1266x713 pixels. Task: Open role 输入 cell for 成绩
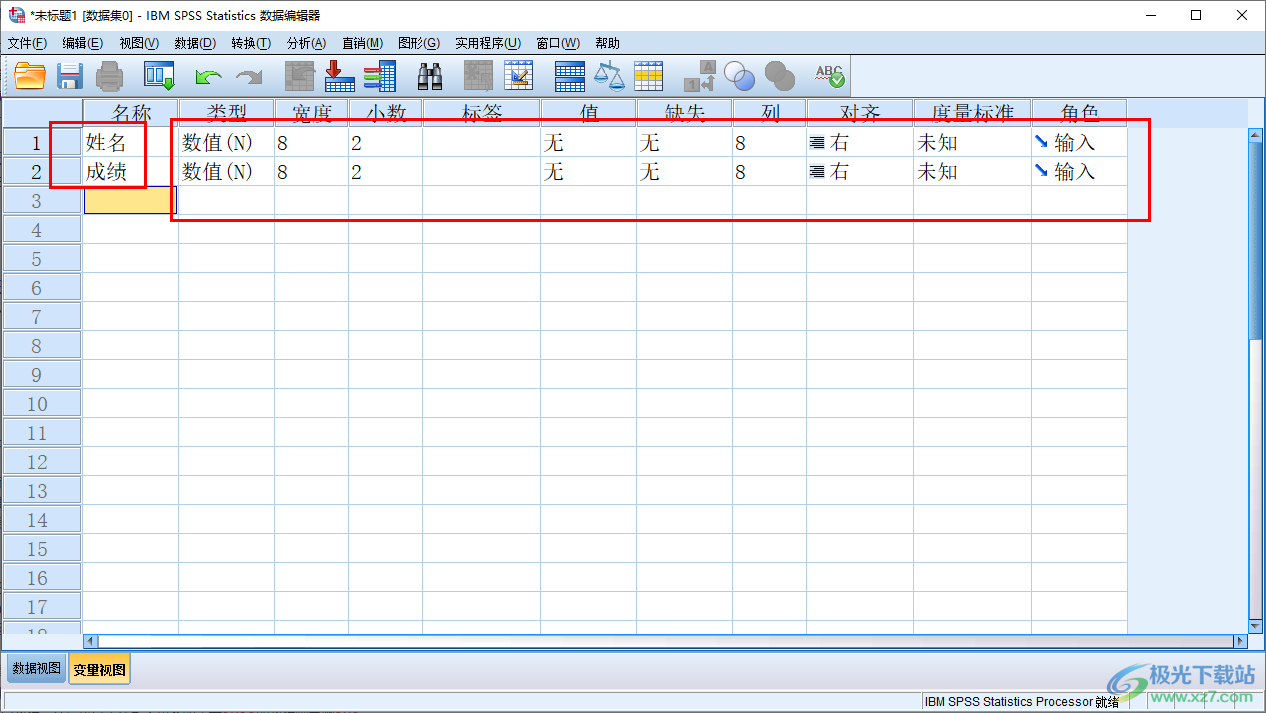coord(1079,172)
